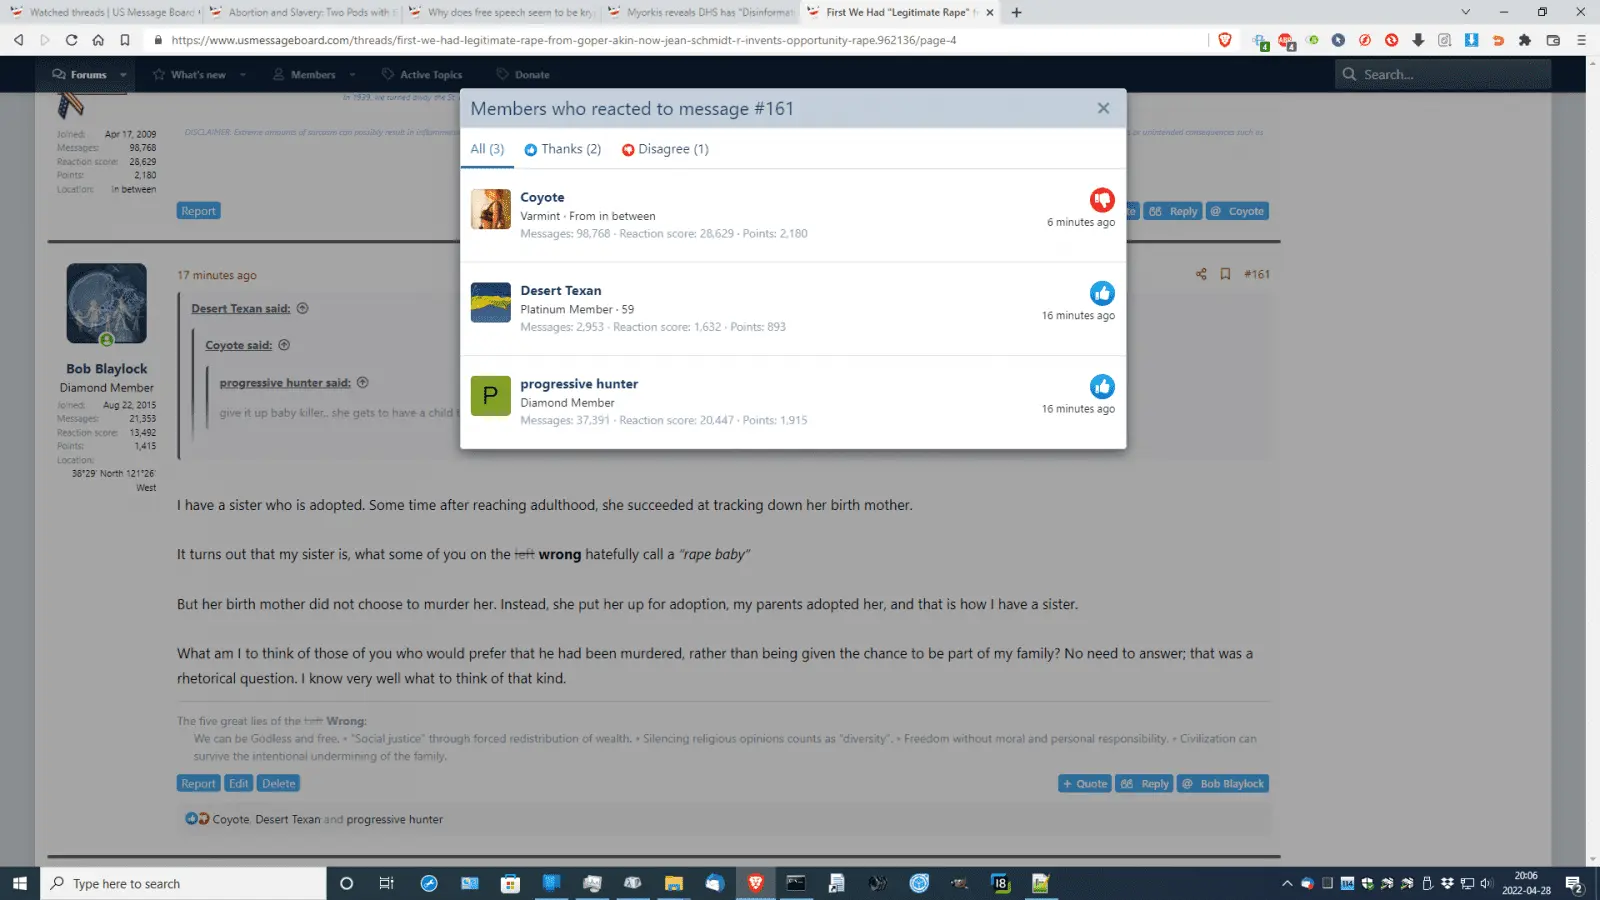Switch to the Thanks (2) tab
This screenshot has height=900, width=1600.
tap(563, 149)
